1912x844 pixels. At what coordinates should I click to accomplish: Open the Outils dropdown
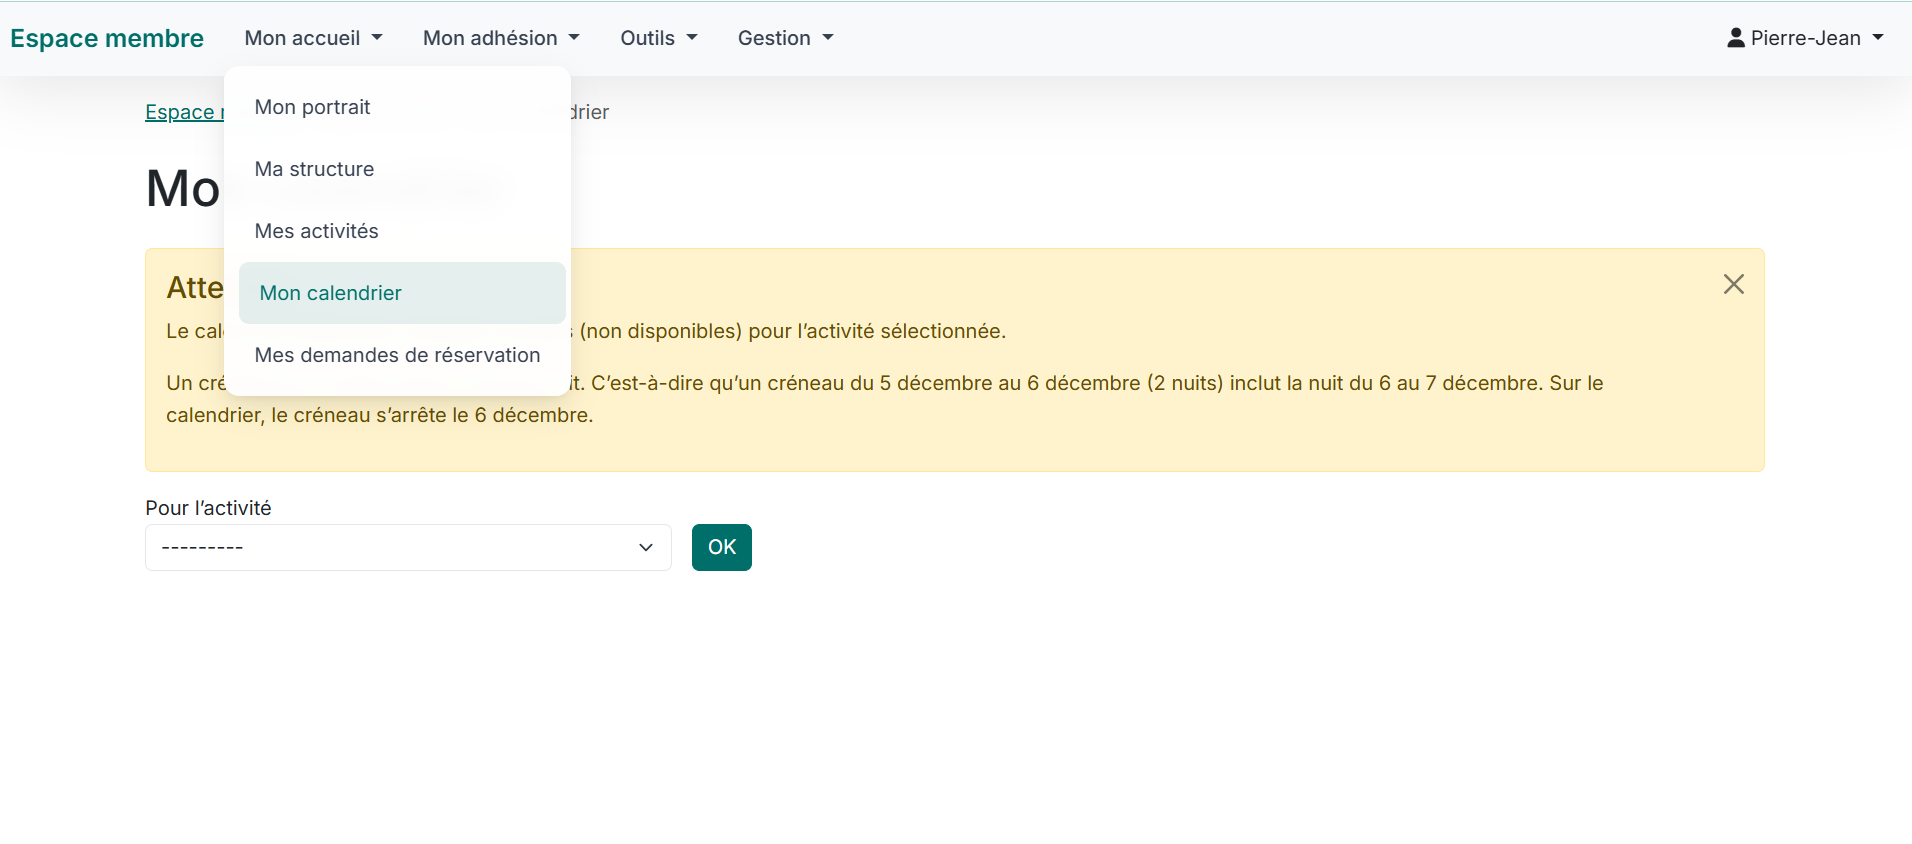(x=647, y=38)
